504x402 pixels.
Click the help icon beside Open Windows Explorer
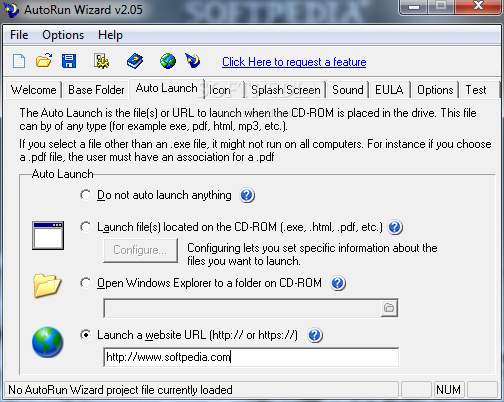point(338,283)
